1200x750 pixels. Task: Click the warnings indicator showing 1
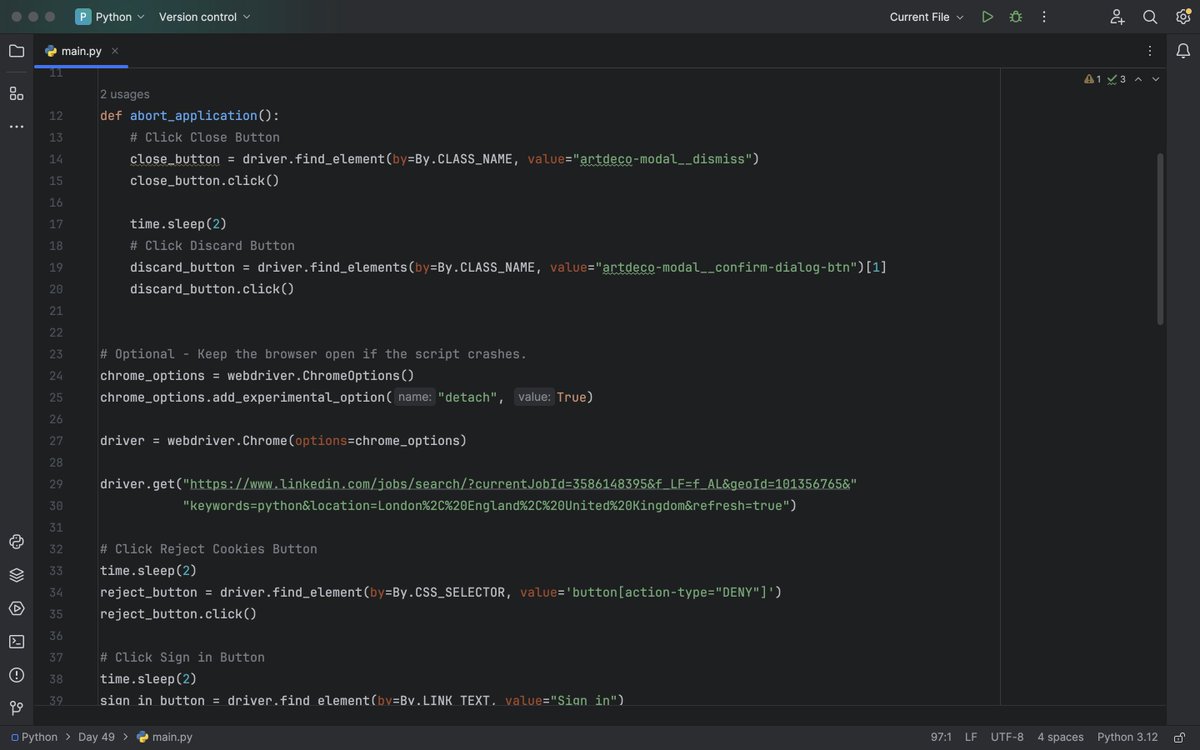[1092, 79]
